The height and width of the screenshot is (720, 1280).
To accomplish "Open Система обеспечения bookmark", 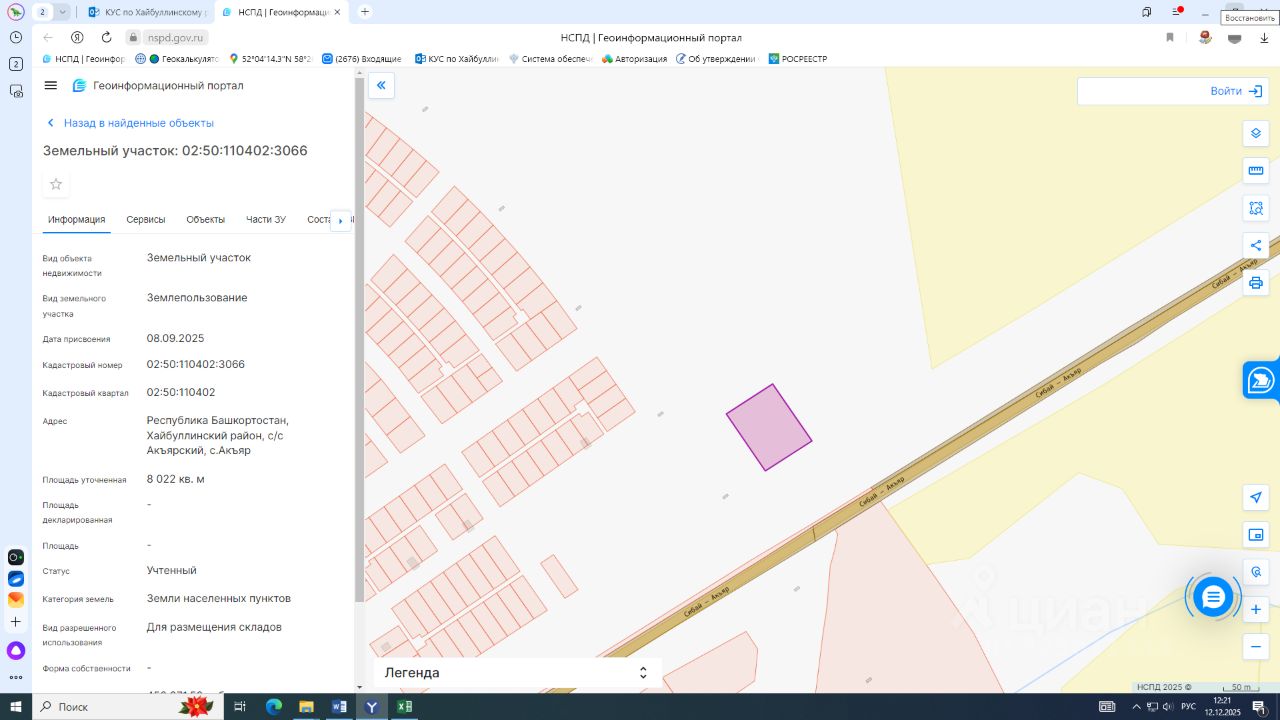I will [x=551, y=59].
